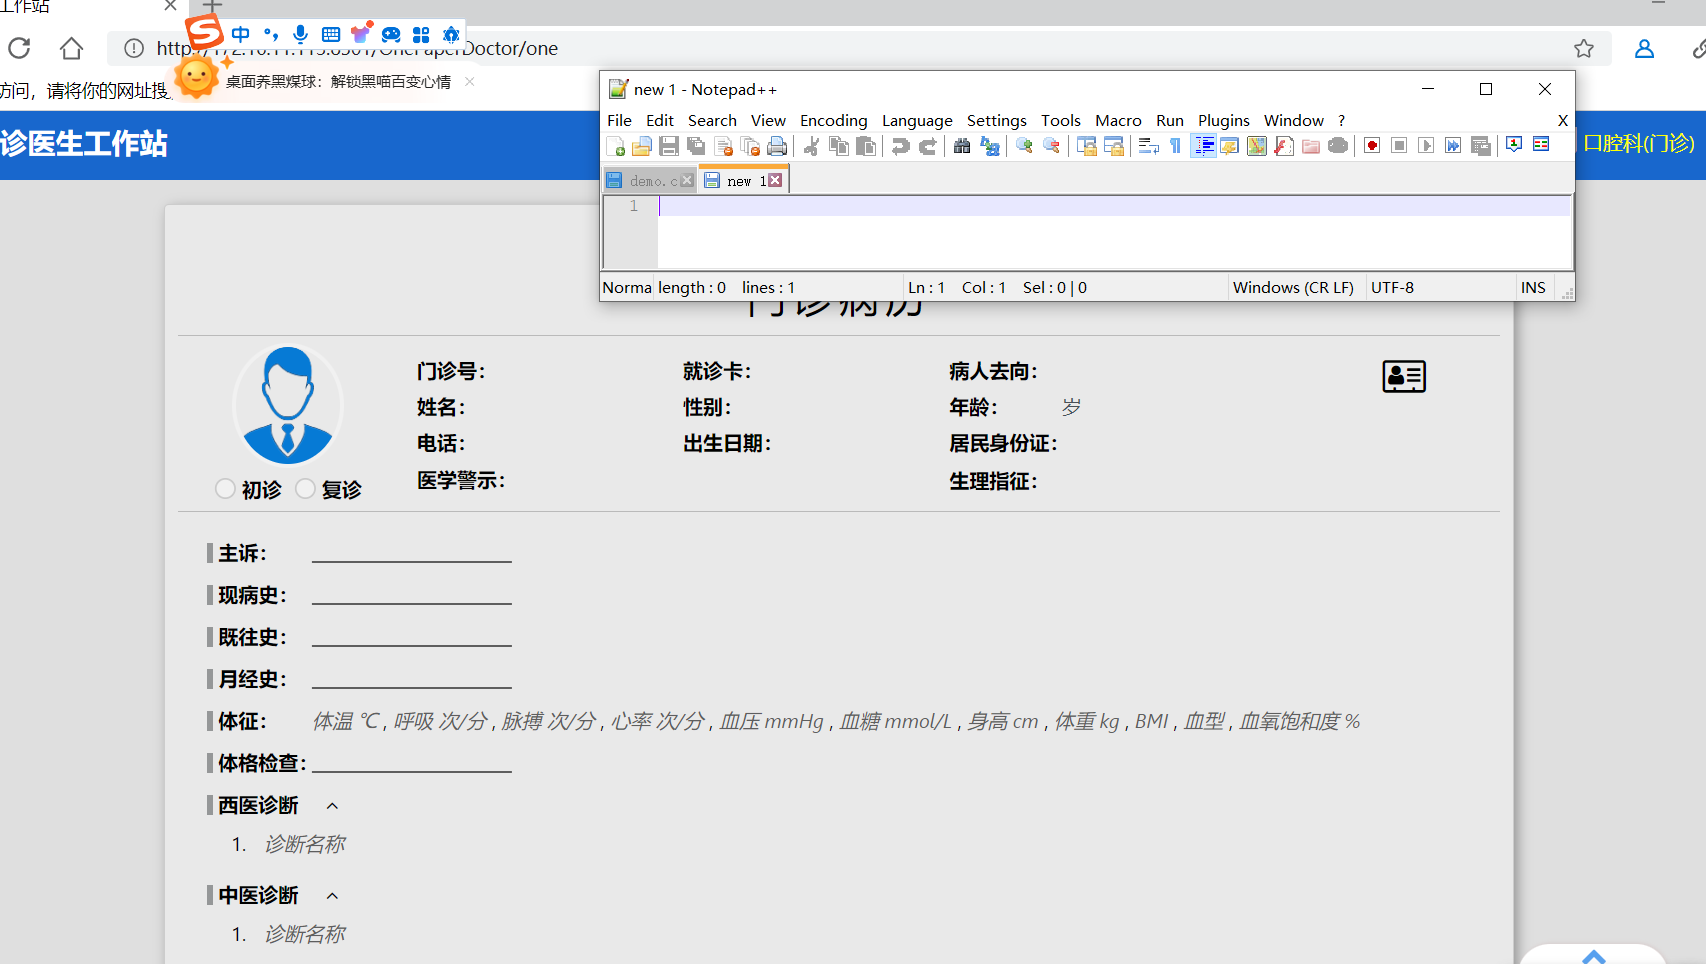The width and height of the screenshot is (1706, 964).
Task: Select the 初诊 radio button
Action: coord(225,489)
